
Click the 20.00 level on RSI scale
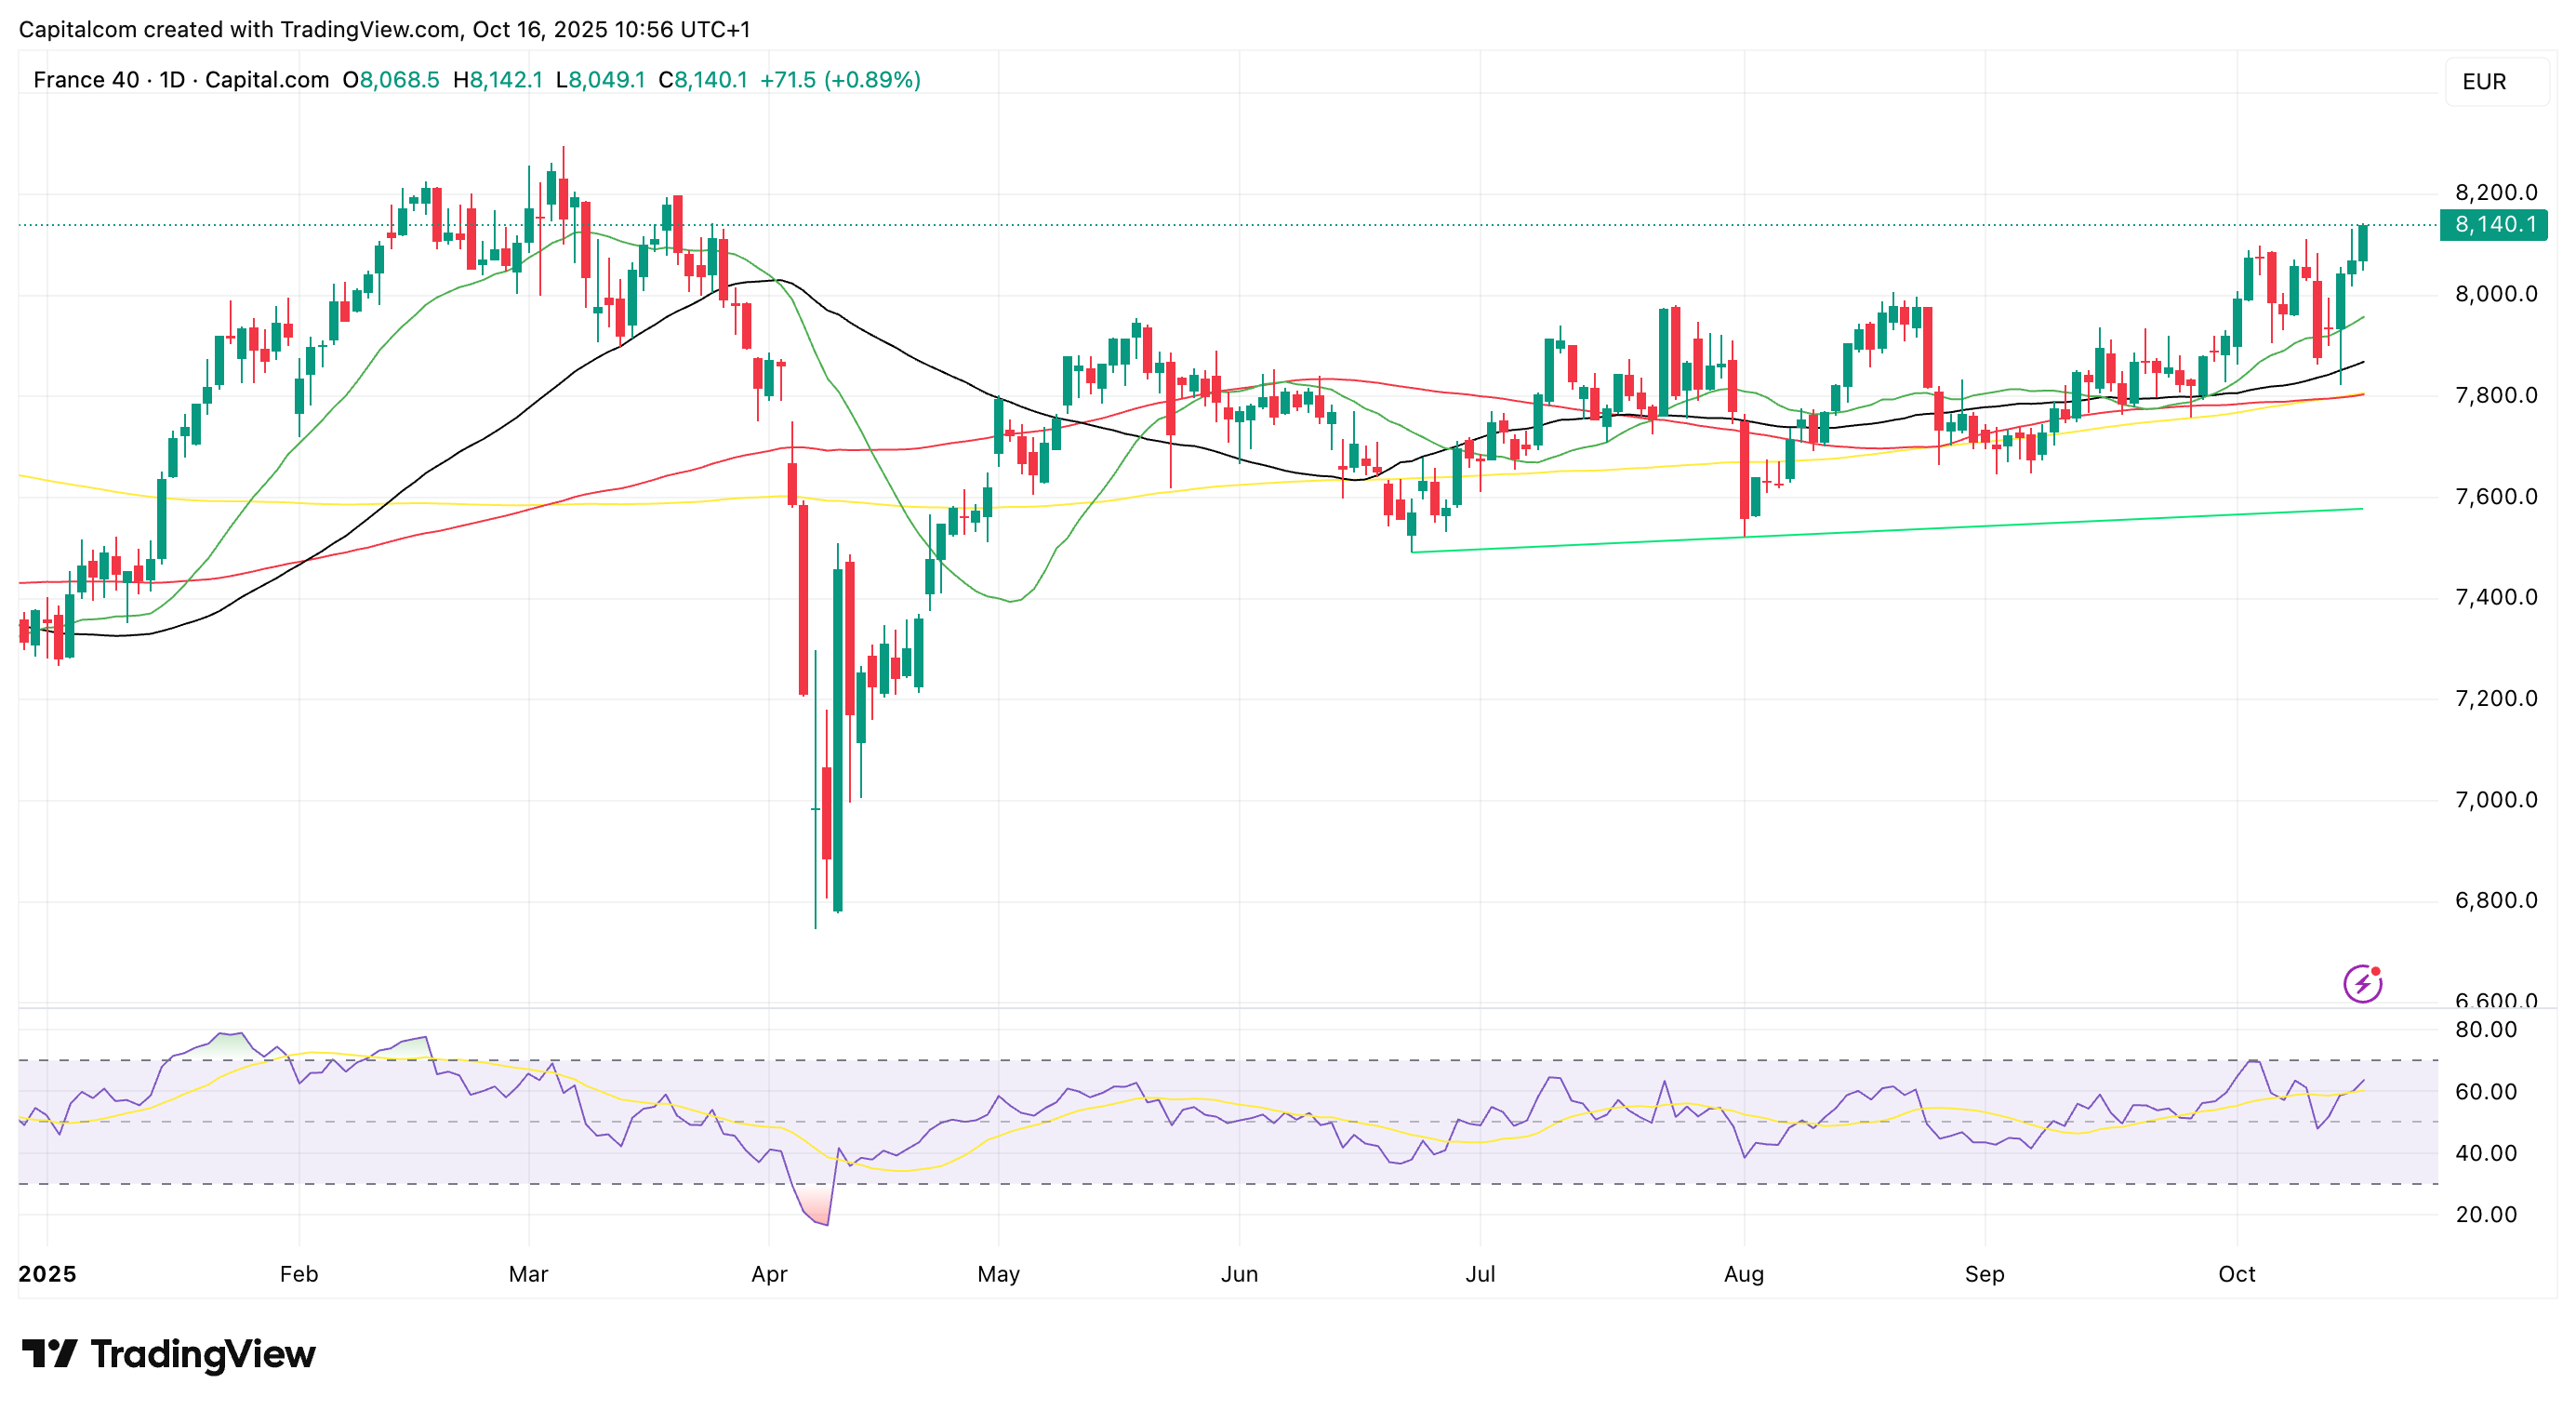point(2486,1214)
